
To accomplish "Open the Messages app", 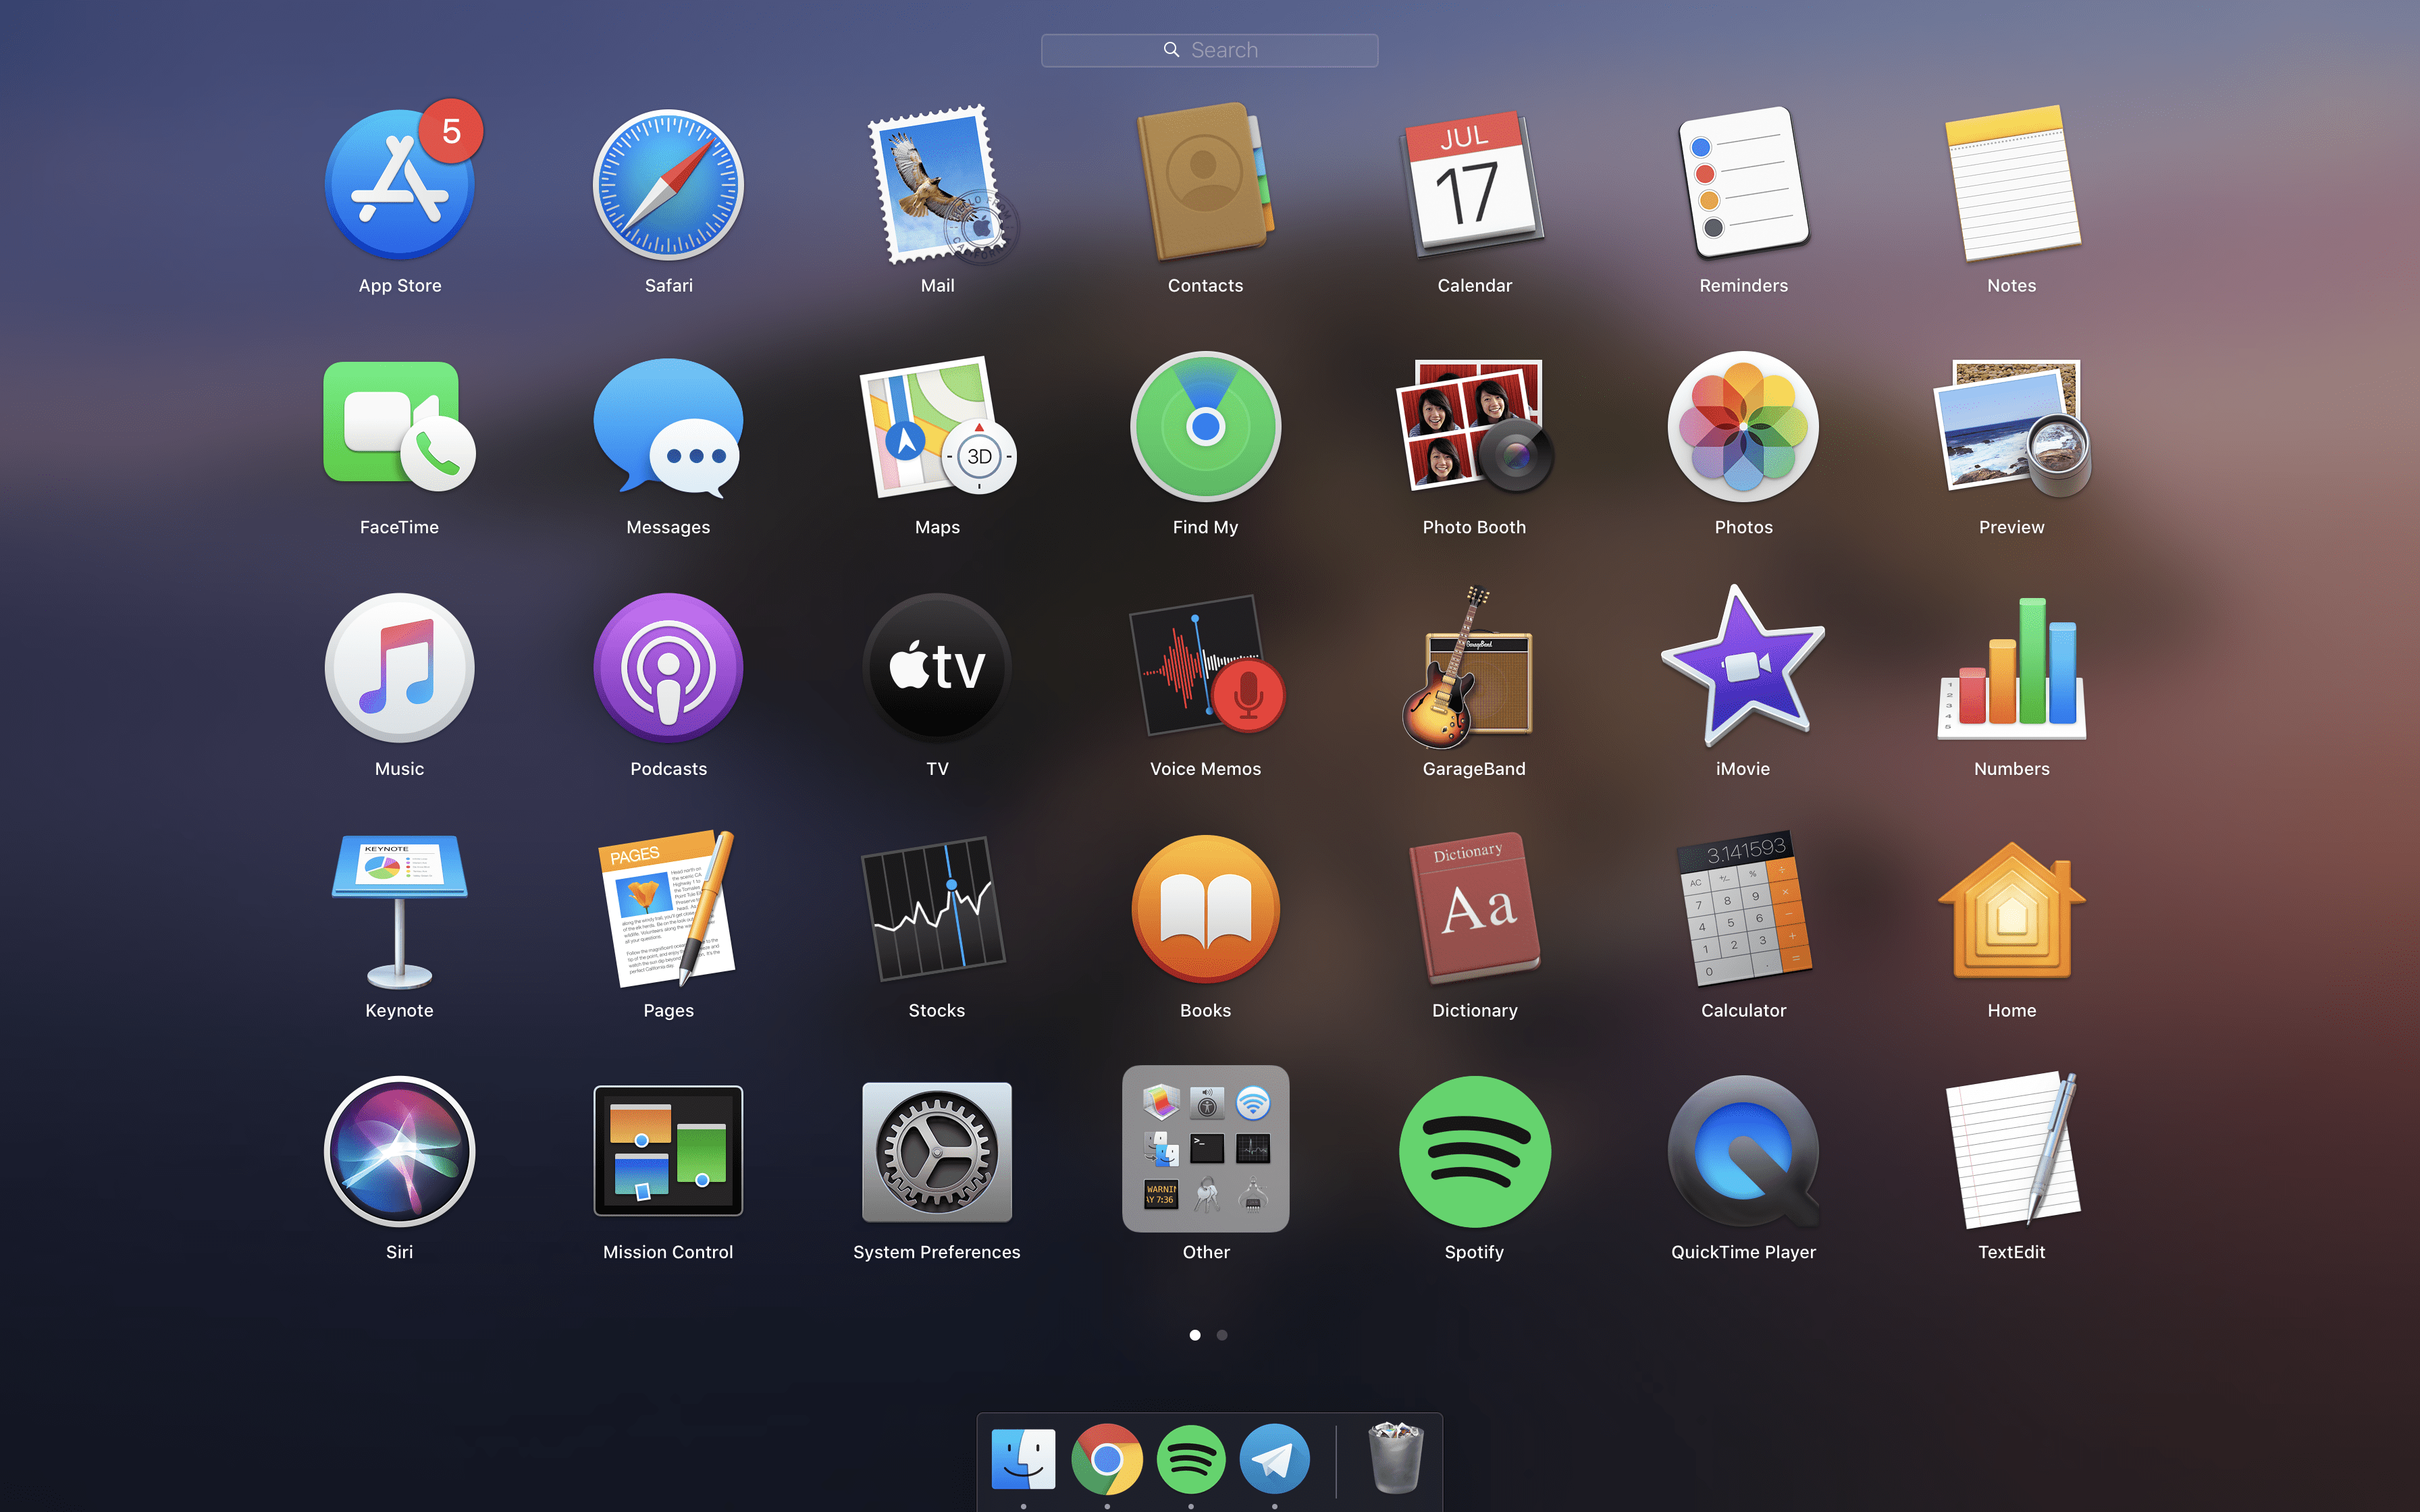I will pyautogui.click(x=668, y=427).
